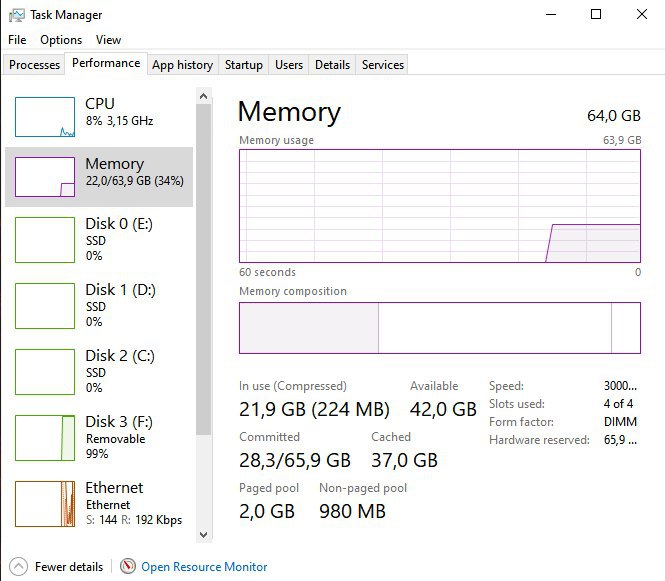Click the Task Manager title bar icon
Viewport: 665px width, 581px height.
14,15
